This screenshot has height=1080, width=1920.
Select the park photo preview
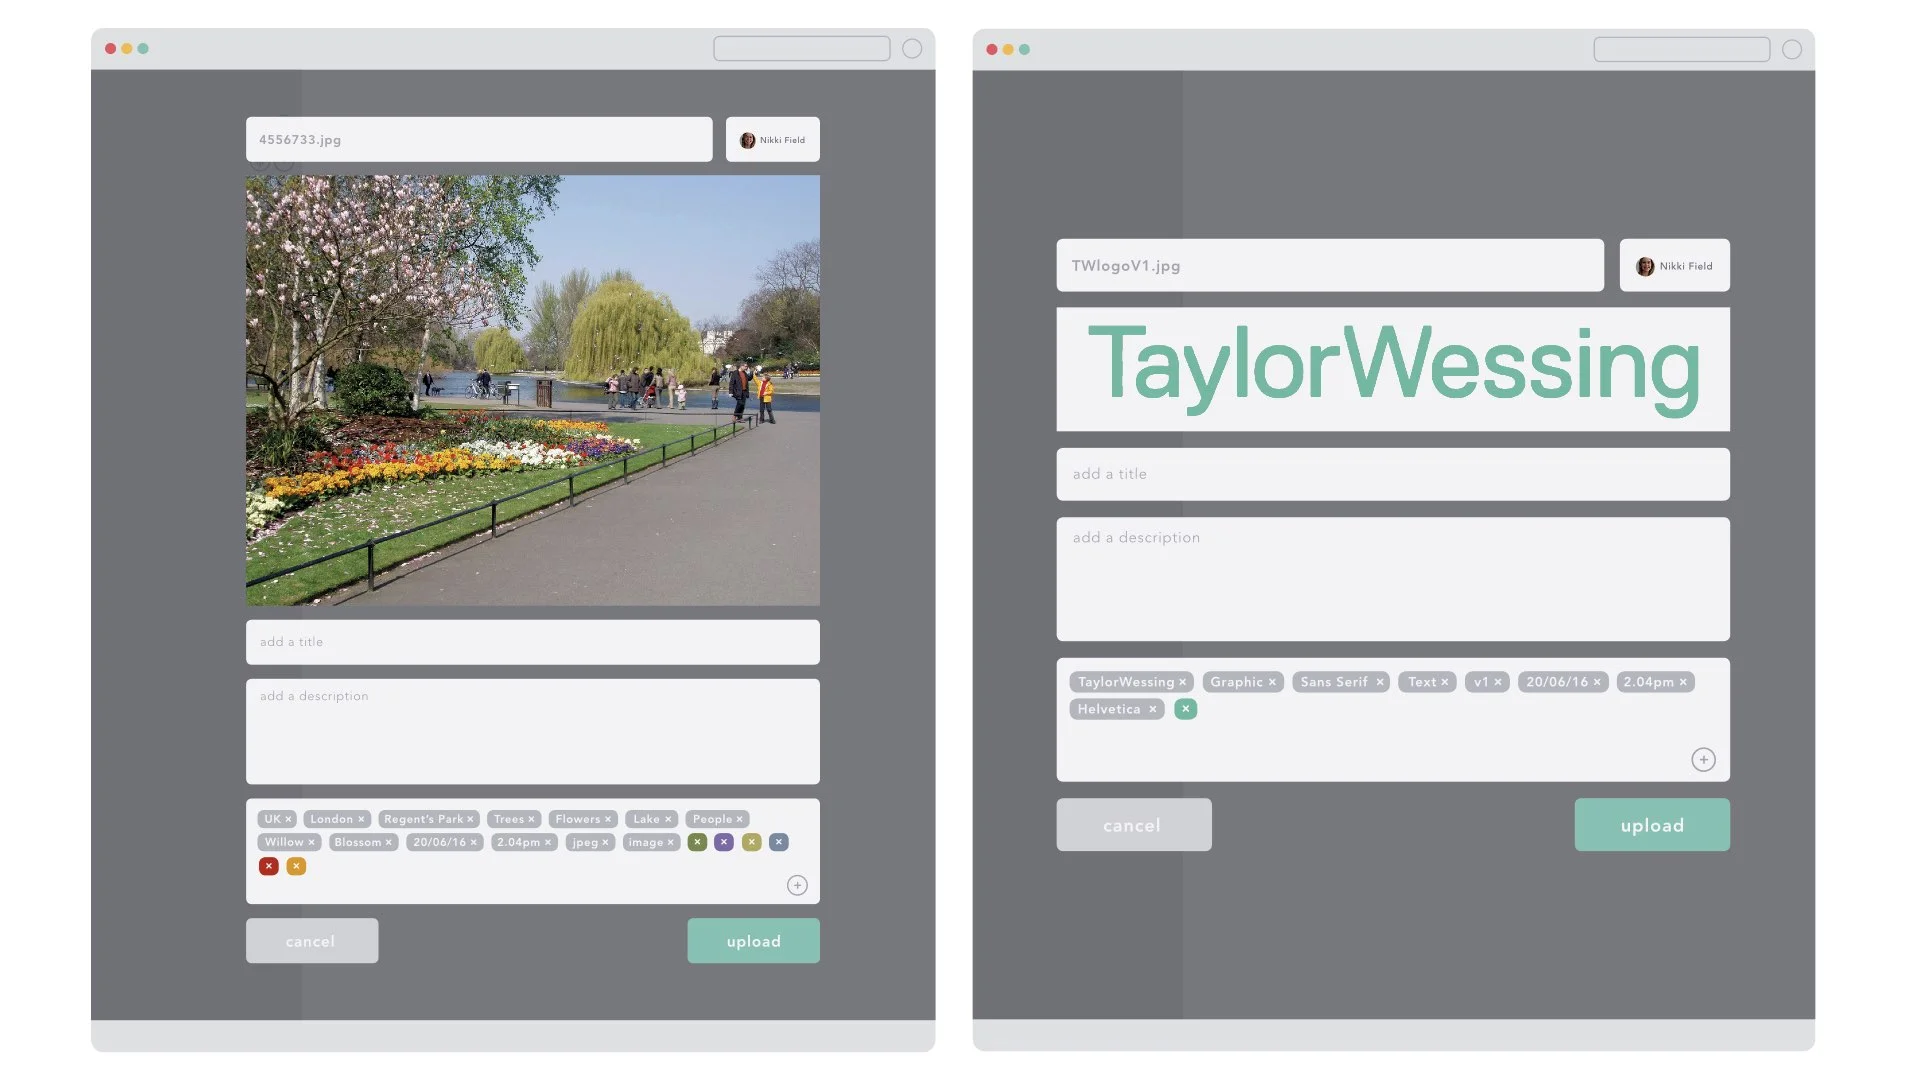[533, 390]
